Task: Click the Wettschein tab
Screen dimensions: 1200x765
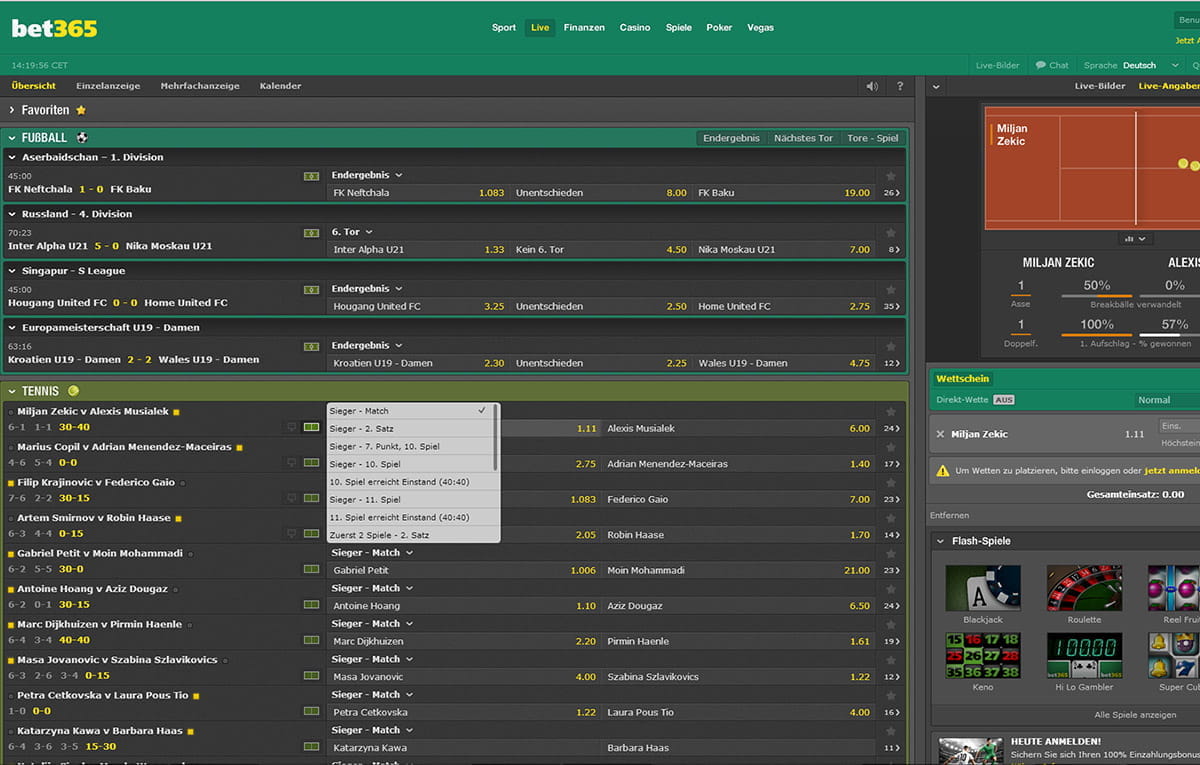Action: click(x=962, y=379)
